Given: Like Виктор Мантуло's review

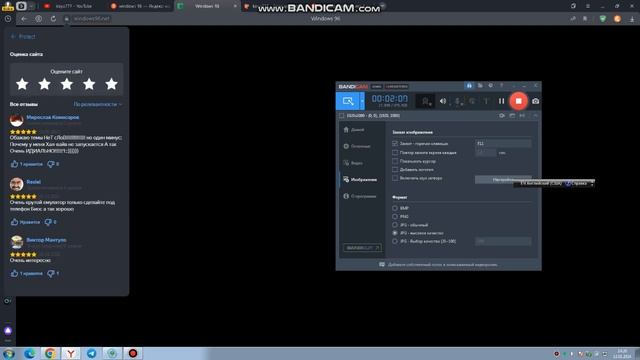Looking at the screenshot, I should tap(27, 273).
